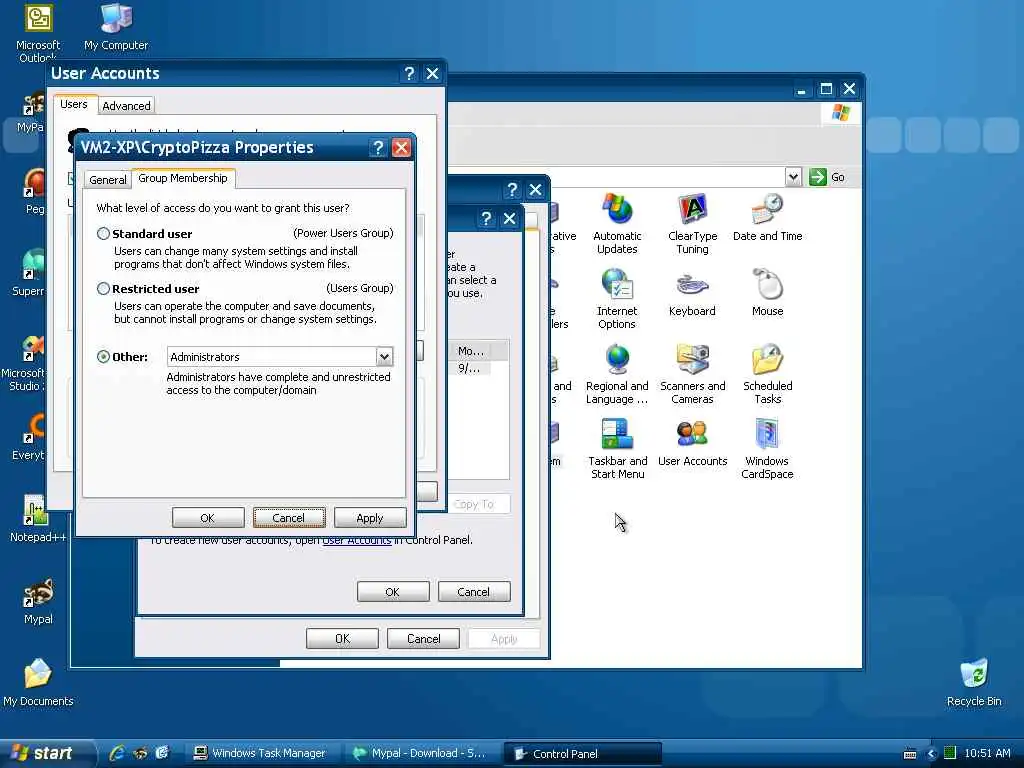
Task: Open Mypal browser desktop shortcut
Action: tap(38, 601)
